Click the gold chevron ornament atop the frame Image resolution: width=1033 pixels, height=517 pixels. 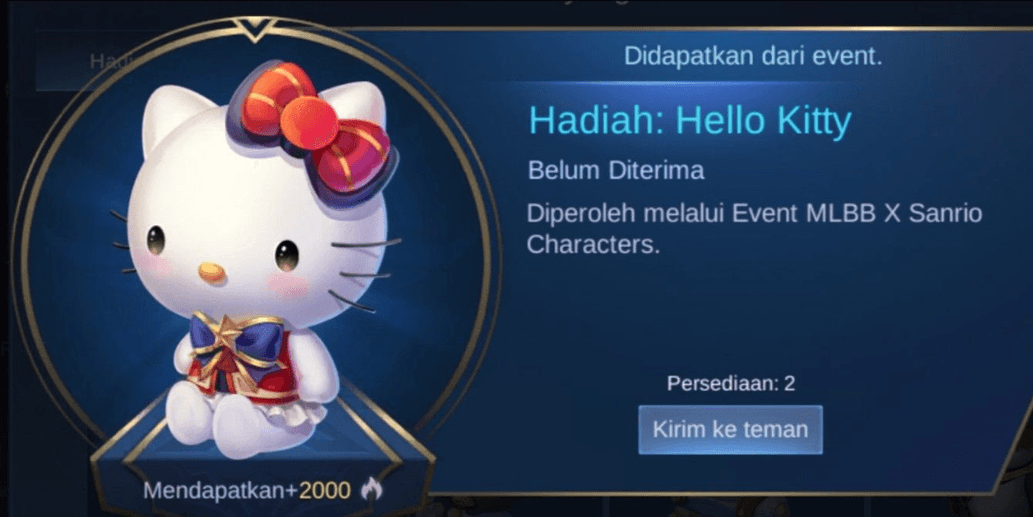click(254, 28)
